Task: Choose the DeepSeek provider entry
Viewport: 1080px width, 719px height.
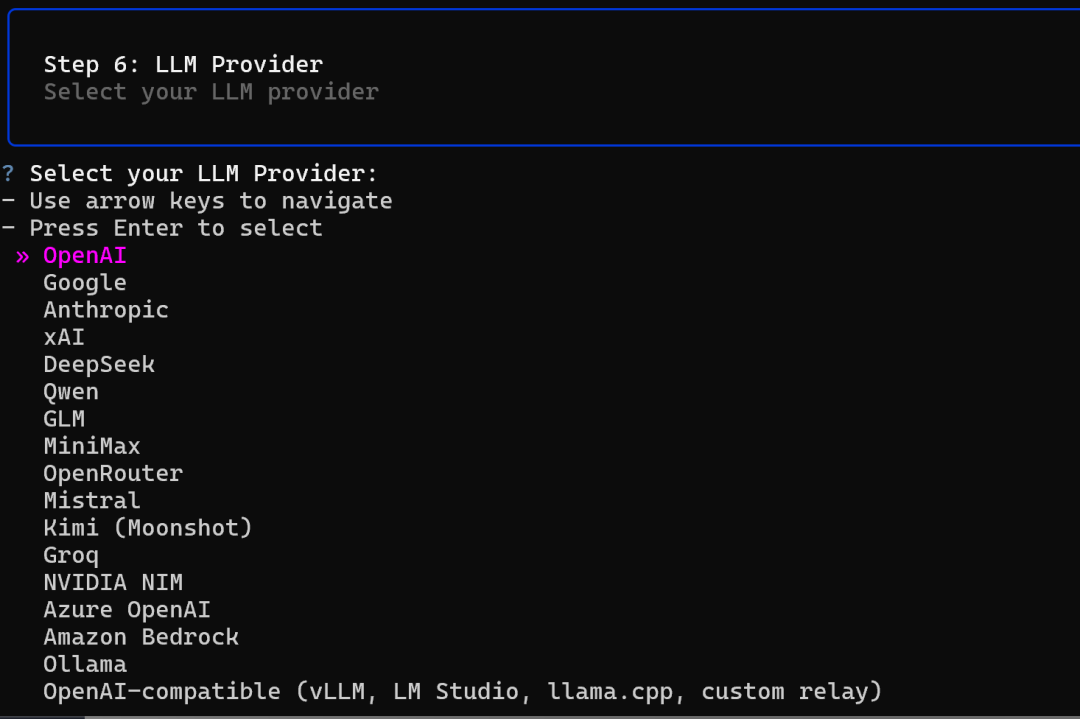Action: 99,364
